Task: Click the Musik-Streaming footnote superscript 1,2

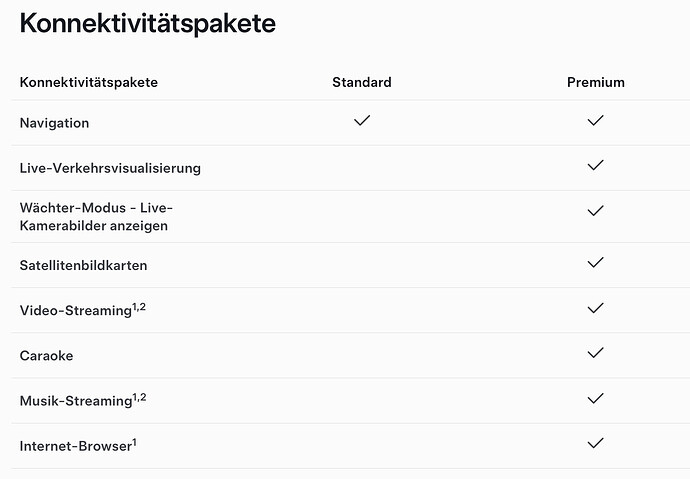Action: (x=139, y=397)
